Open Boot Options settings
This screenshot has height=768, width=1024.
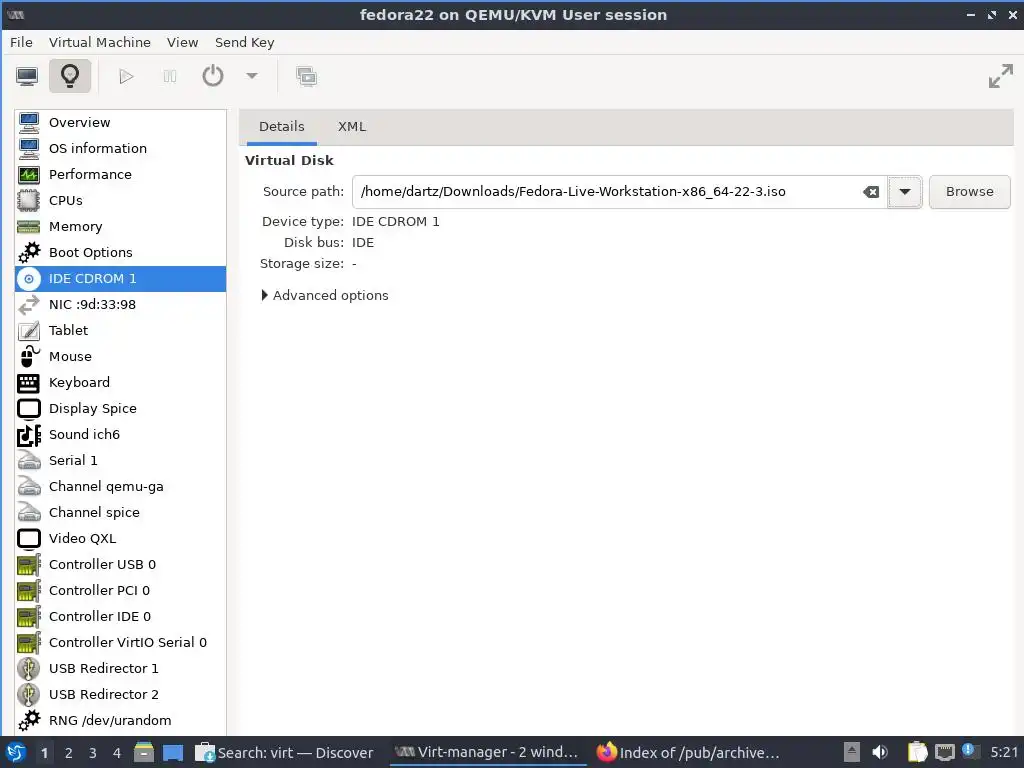pyautogui.click(x=120, y=253)
